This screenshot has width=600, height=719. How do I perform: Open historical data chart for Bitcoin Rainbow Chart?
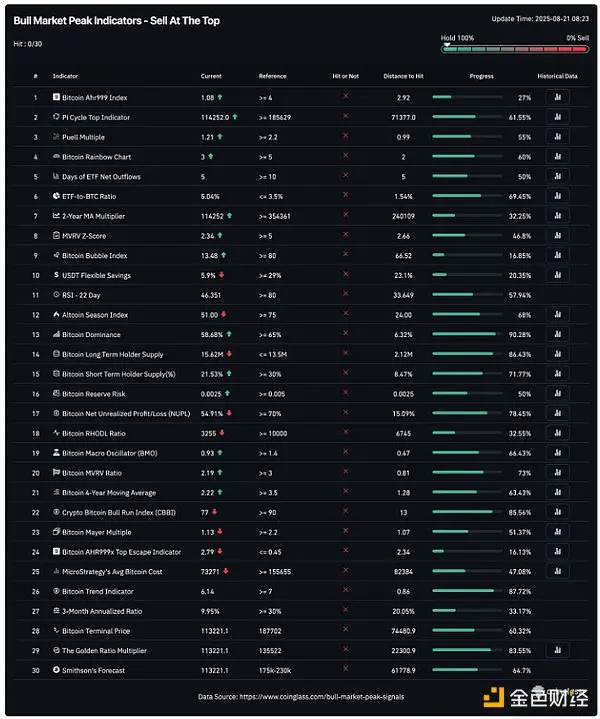(x=557, y=156)
